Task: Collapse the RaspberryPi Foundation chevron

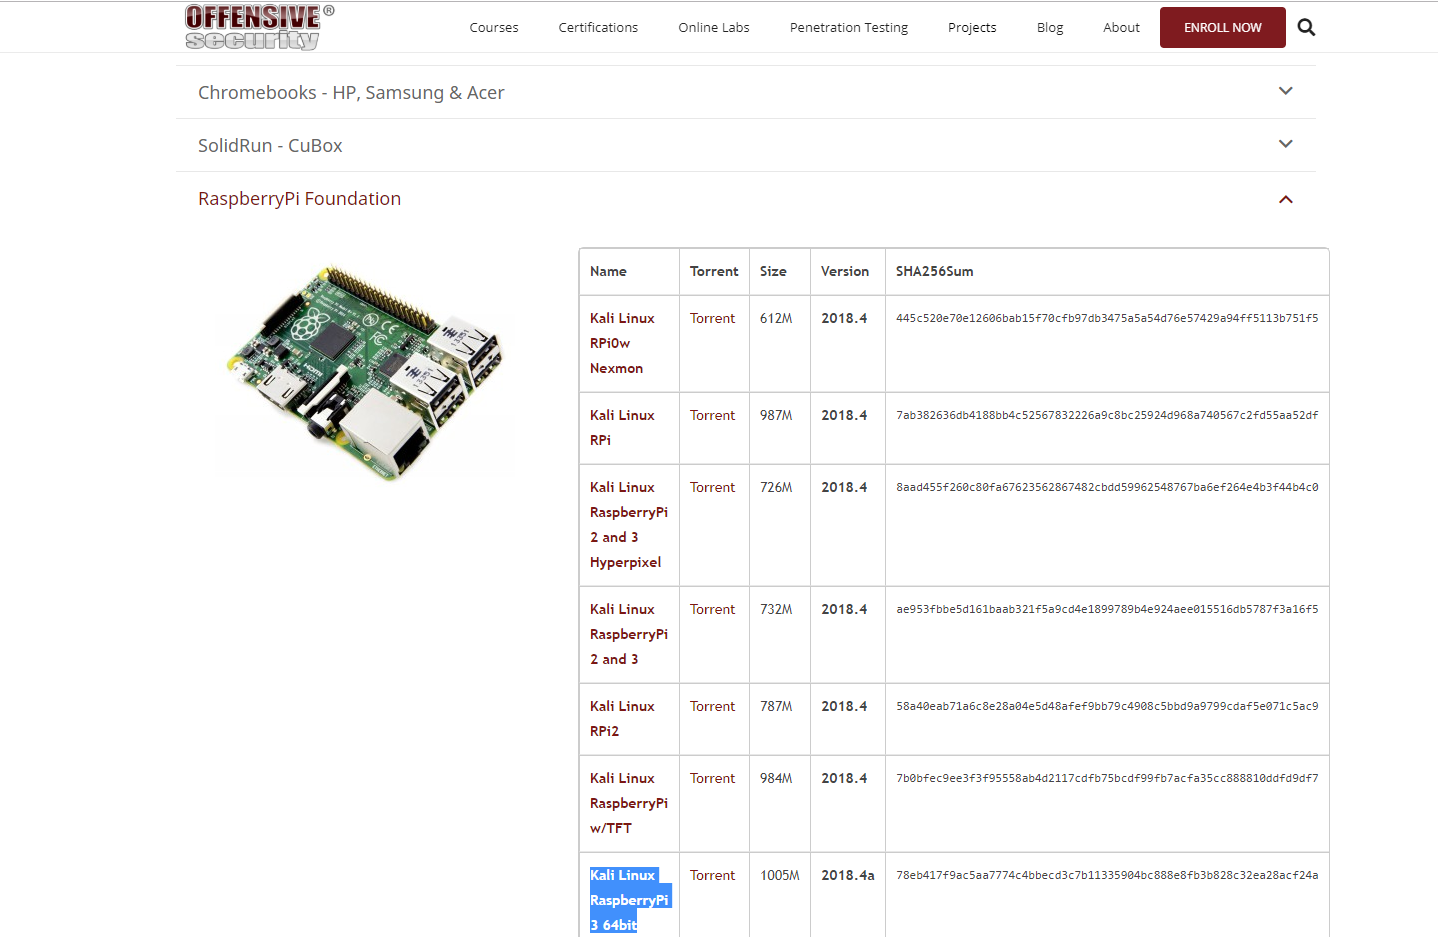Action: click(x=1286, y=199)
